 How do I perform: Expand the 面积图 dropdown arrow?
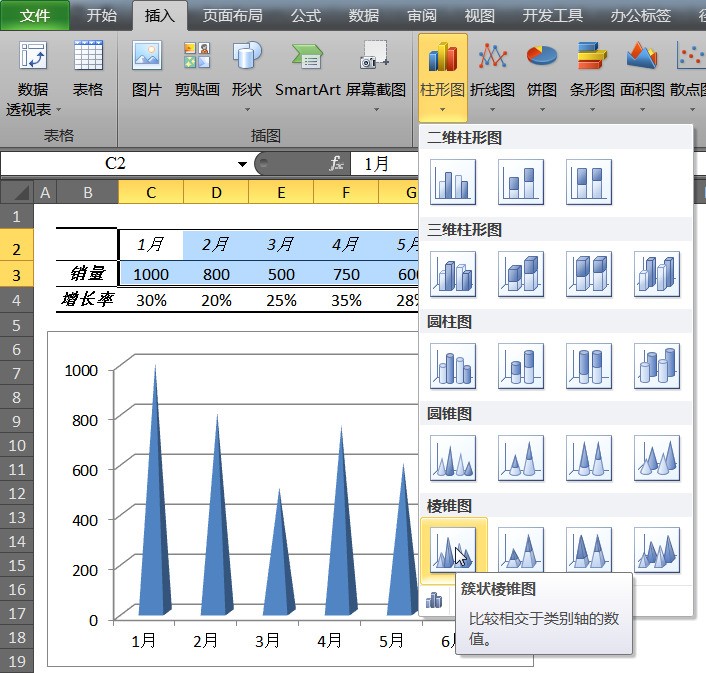642,109
